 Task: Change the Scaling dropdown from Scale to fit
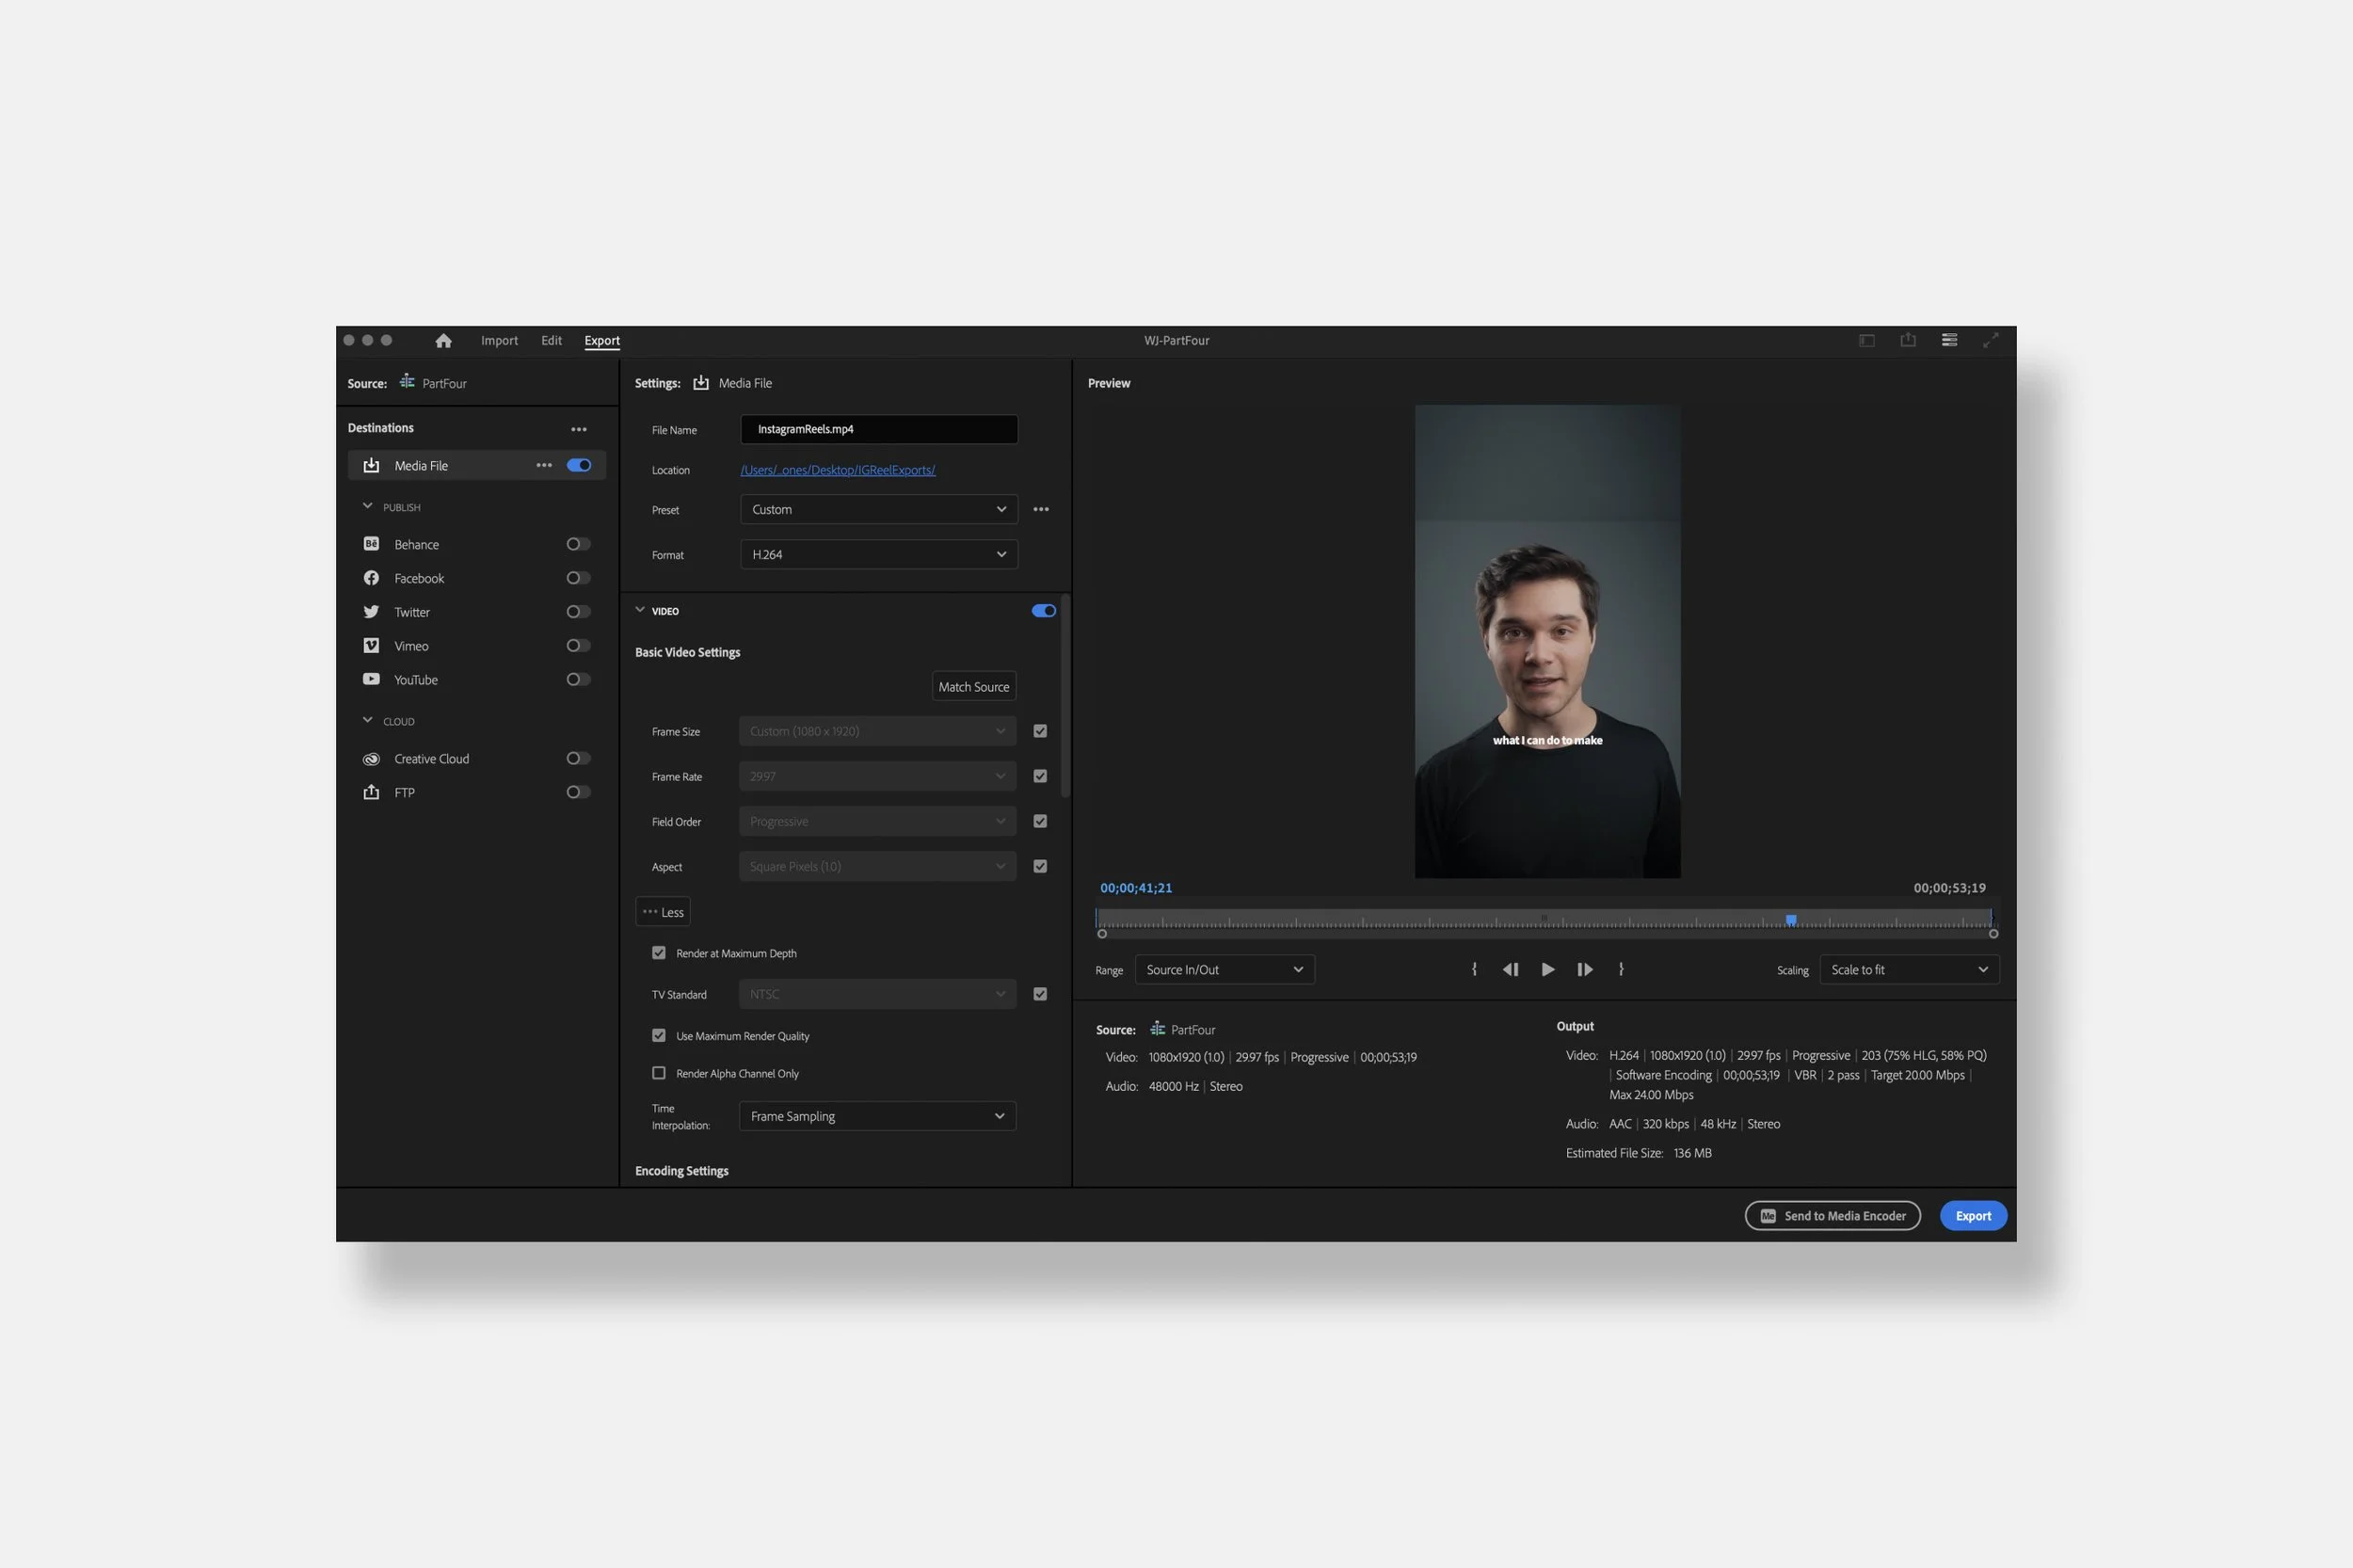click(x=1906, y=969)
